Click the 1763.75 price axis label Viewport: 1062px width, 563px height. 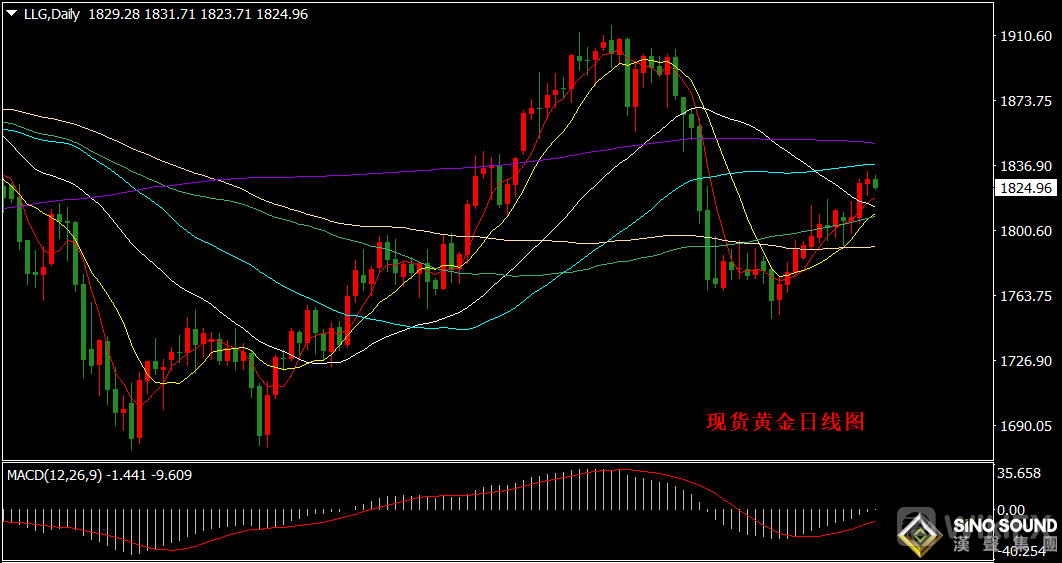1024,296
